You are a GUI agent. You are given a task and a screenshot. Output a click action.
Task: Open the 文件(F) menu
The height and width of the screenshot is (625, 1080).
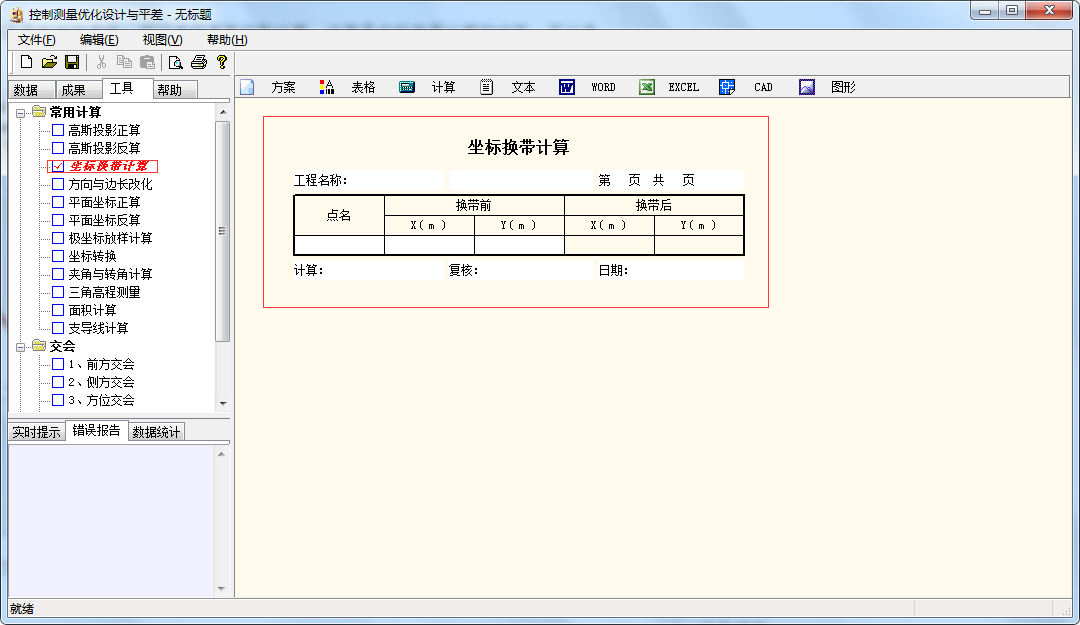(37, 40)
